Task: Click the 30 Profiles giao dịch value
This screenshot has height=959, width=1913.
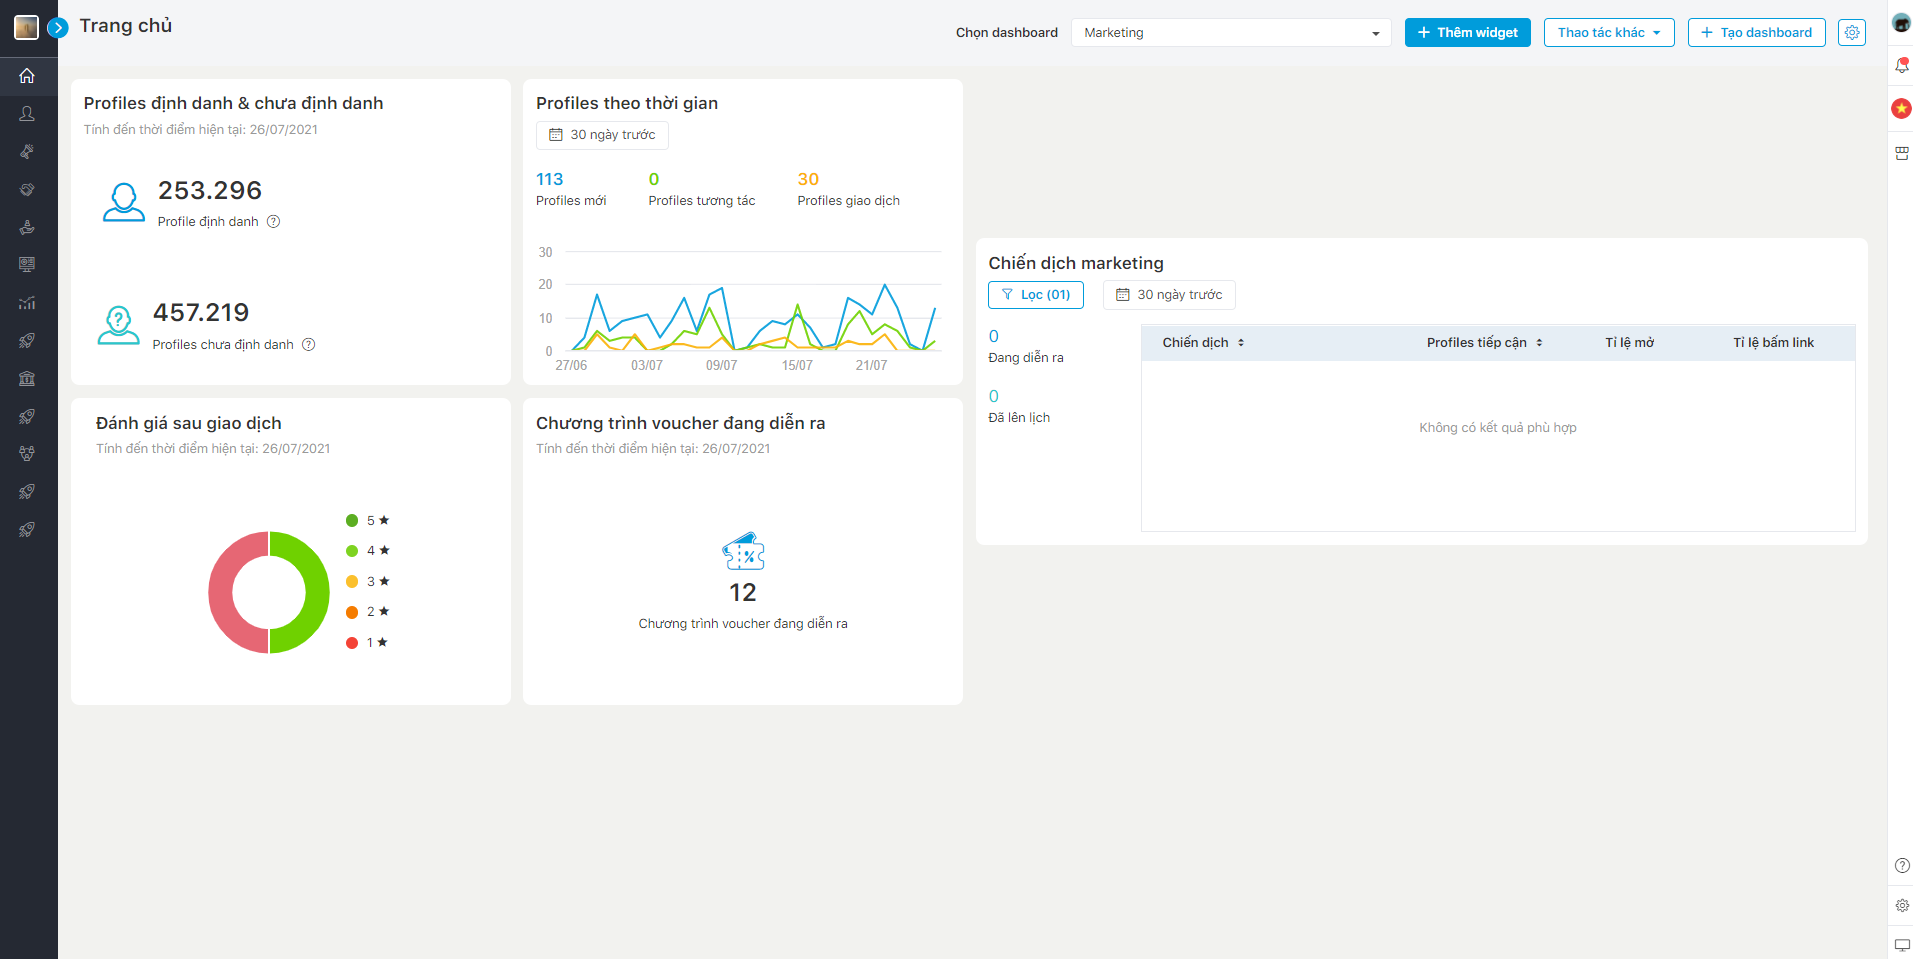Action: 808,180
